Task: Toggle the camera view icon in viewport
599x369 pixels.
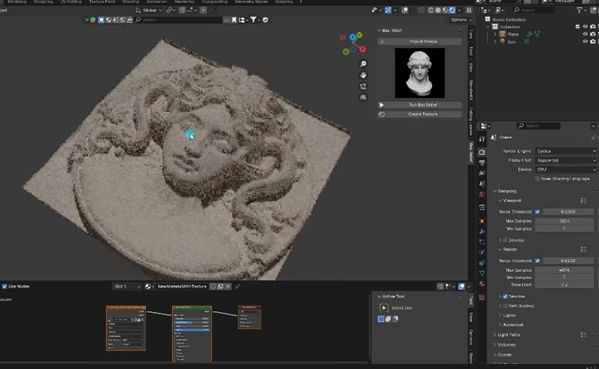Action: pyautogui.click(x=363, y=86)
